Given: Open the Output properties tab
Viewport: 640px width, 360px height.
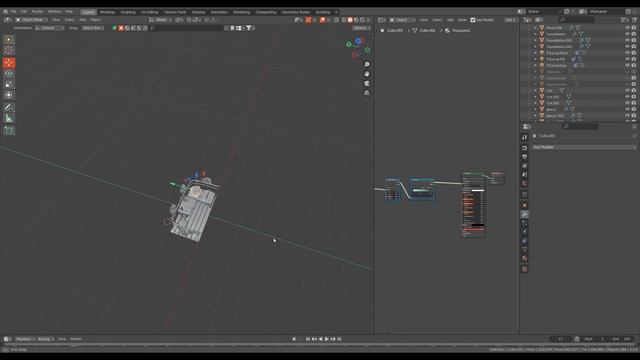Looking at the screenshot, I should [x=524, y=157].
